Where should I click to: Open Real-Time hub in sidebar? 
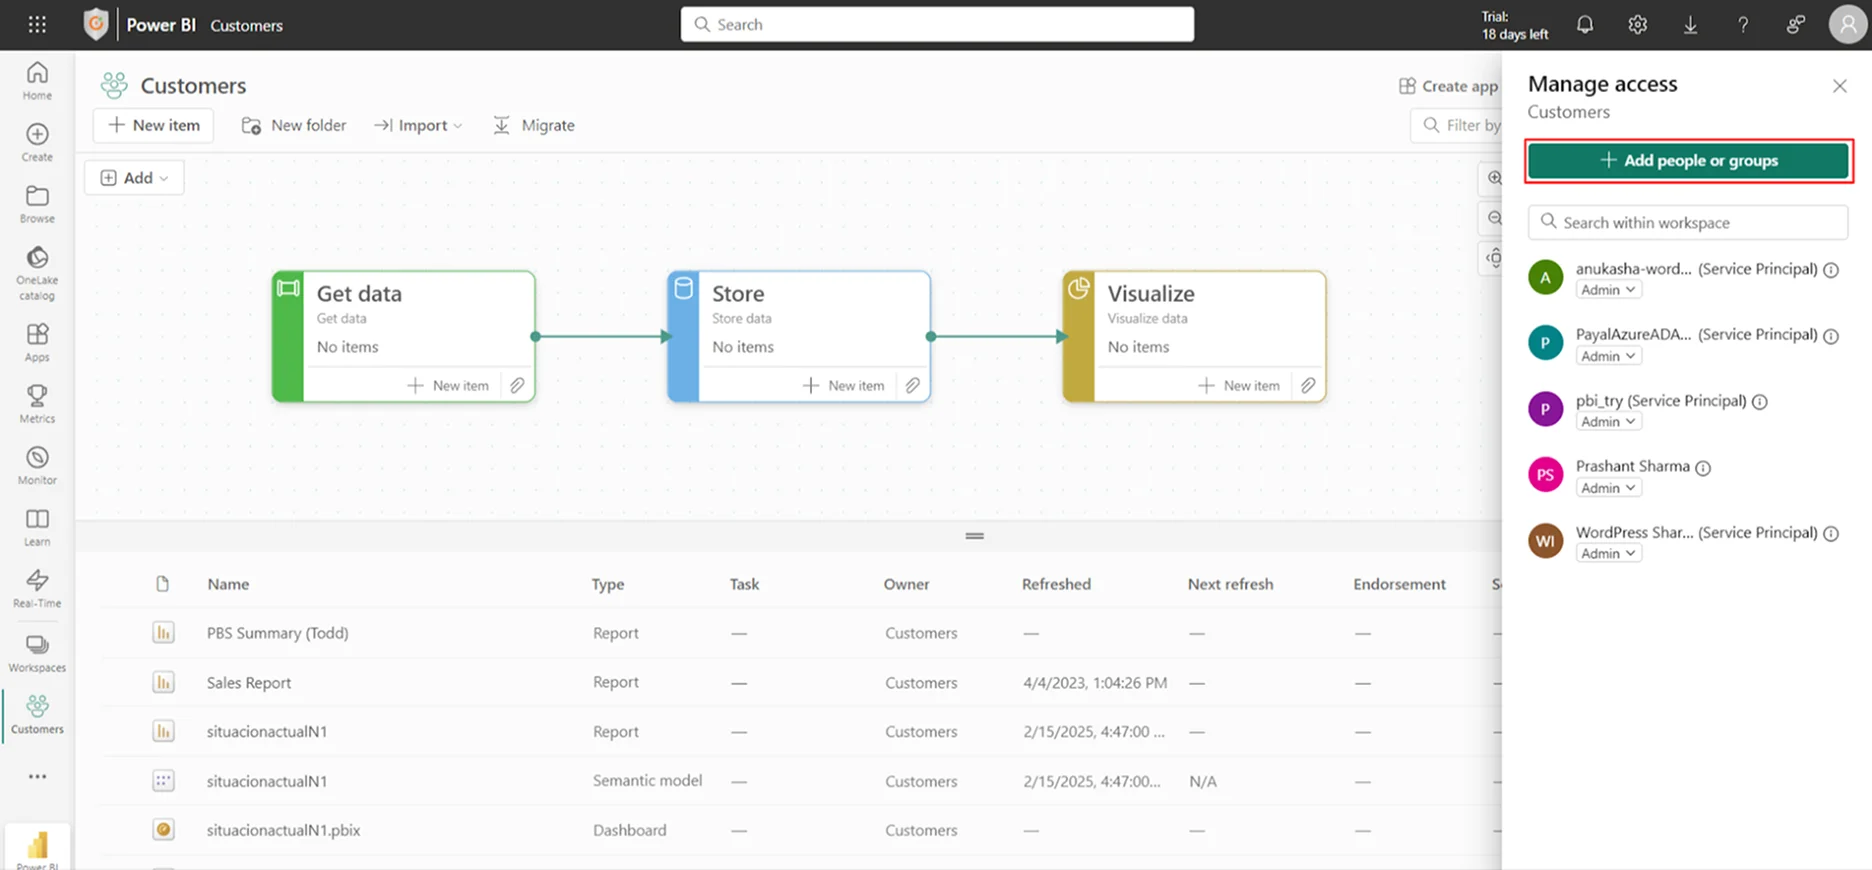click(x=37, y=589)
